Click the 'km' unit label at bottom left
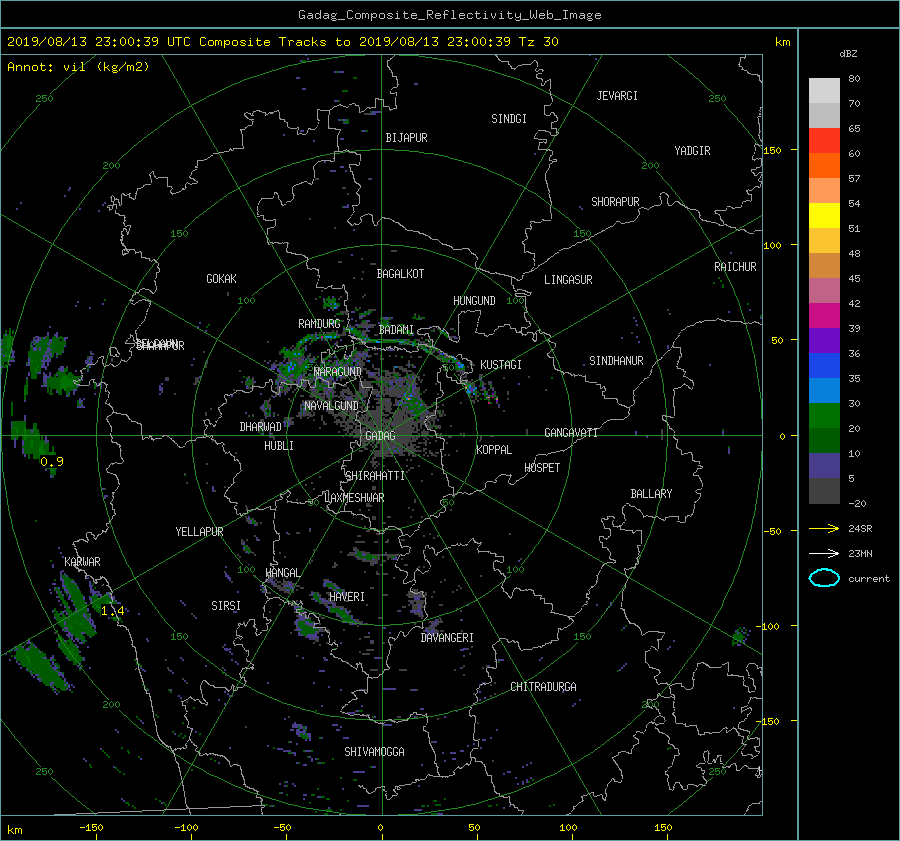The width and height of the screenshot is (900, 841). click(x=14, y=830)
